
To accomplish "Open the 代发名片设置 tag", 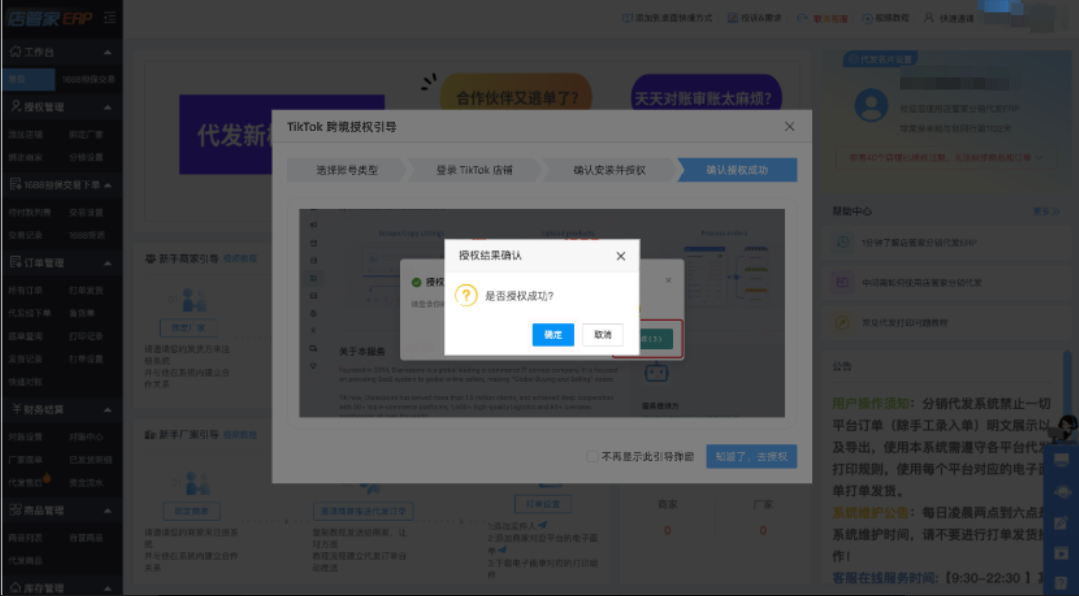I will pyautogui.click(x=880, y=59).
